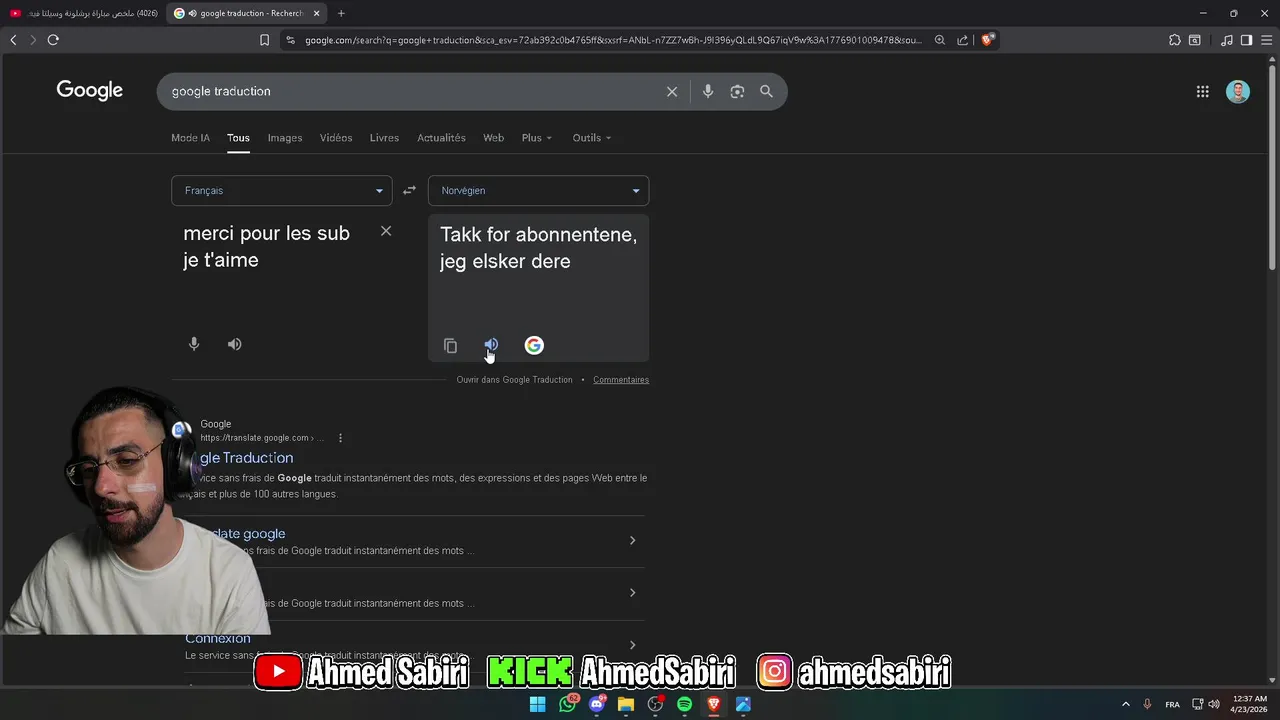Go to the Google logo homepage
Image resolution: width=1280 pixels, height=720 pixels.
[x=90, y=90]
